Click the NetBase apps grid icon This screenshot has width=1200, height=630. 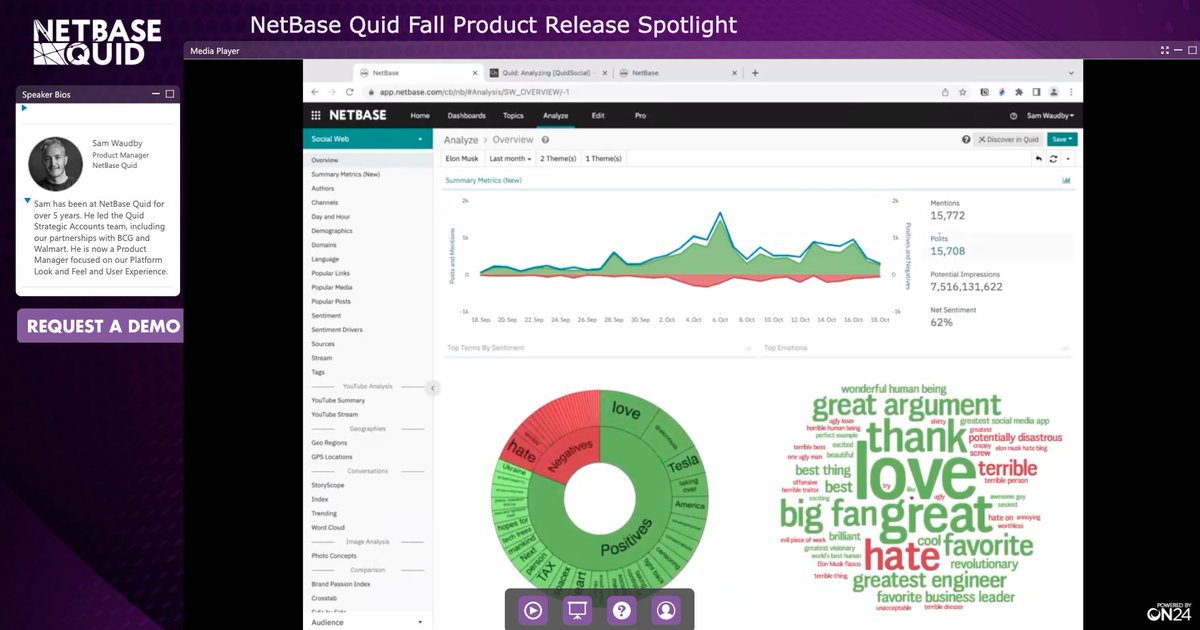(316, 115)
